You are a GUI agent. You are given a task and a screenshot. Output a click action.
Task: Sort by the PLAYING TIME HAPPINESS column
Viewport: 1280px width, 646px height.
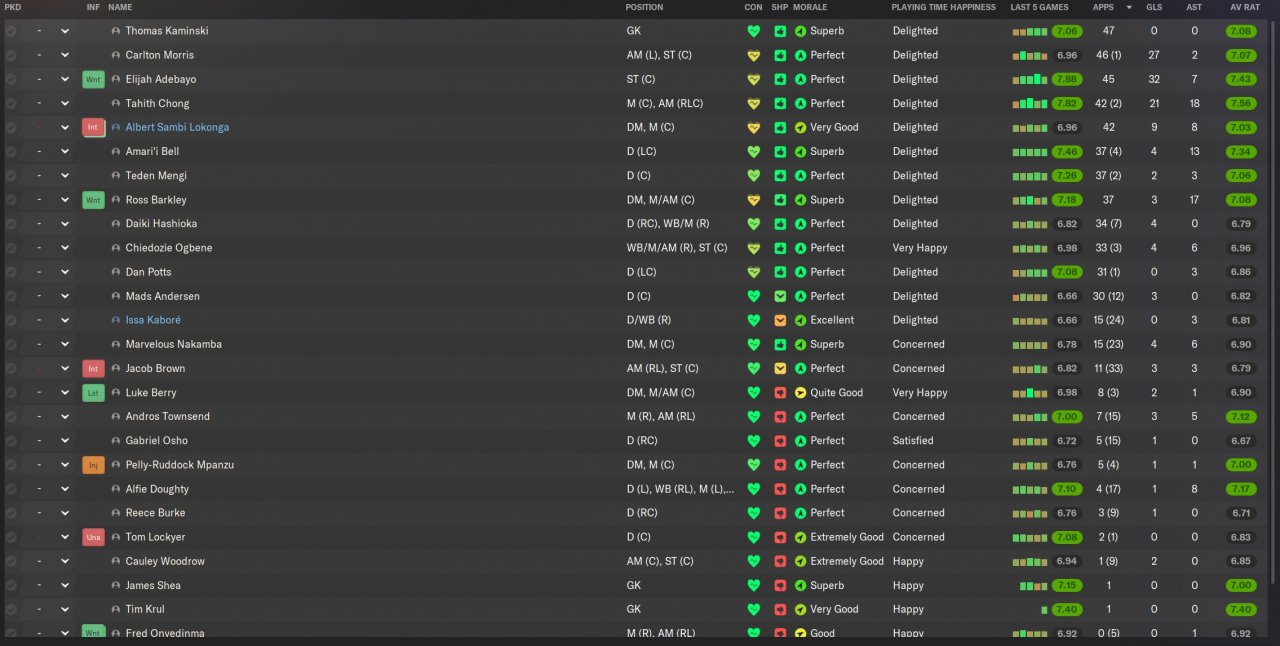944,7
